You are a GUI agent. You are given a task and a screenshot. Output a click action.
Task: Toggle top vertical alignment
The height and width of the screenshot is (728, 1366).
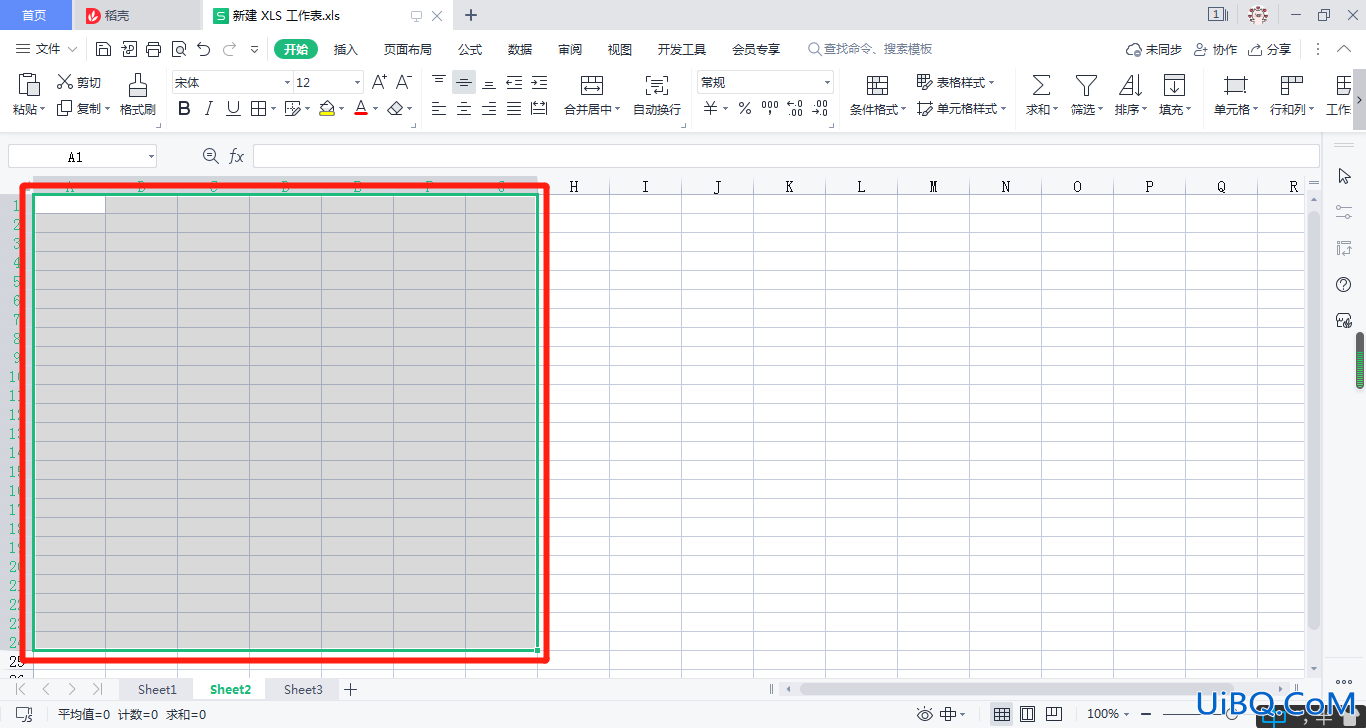point(439,83)
